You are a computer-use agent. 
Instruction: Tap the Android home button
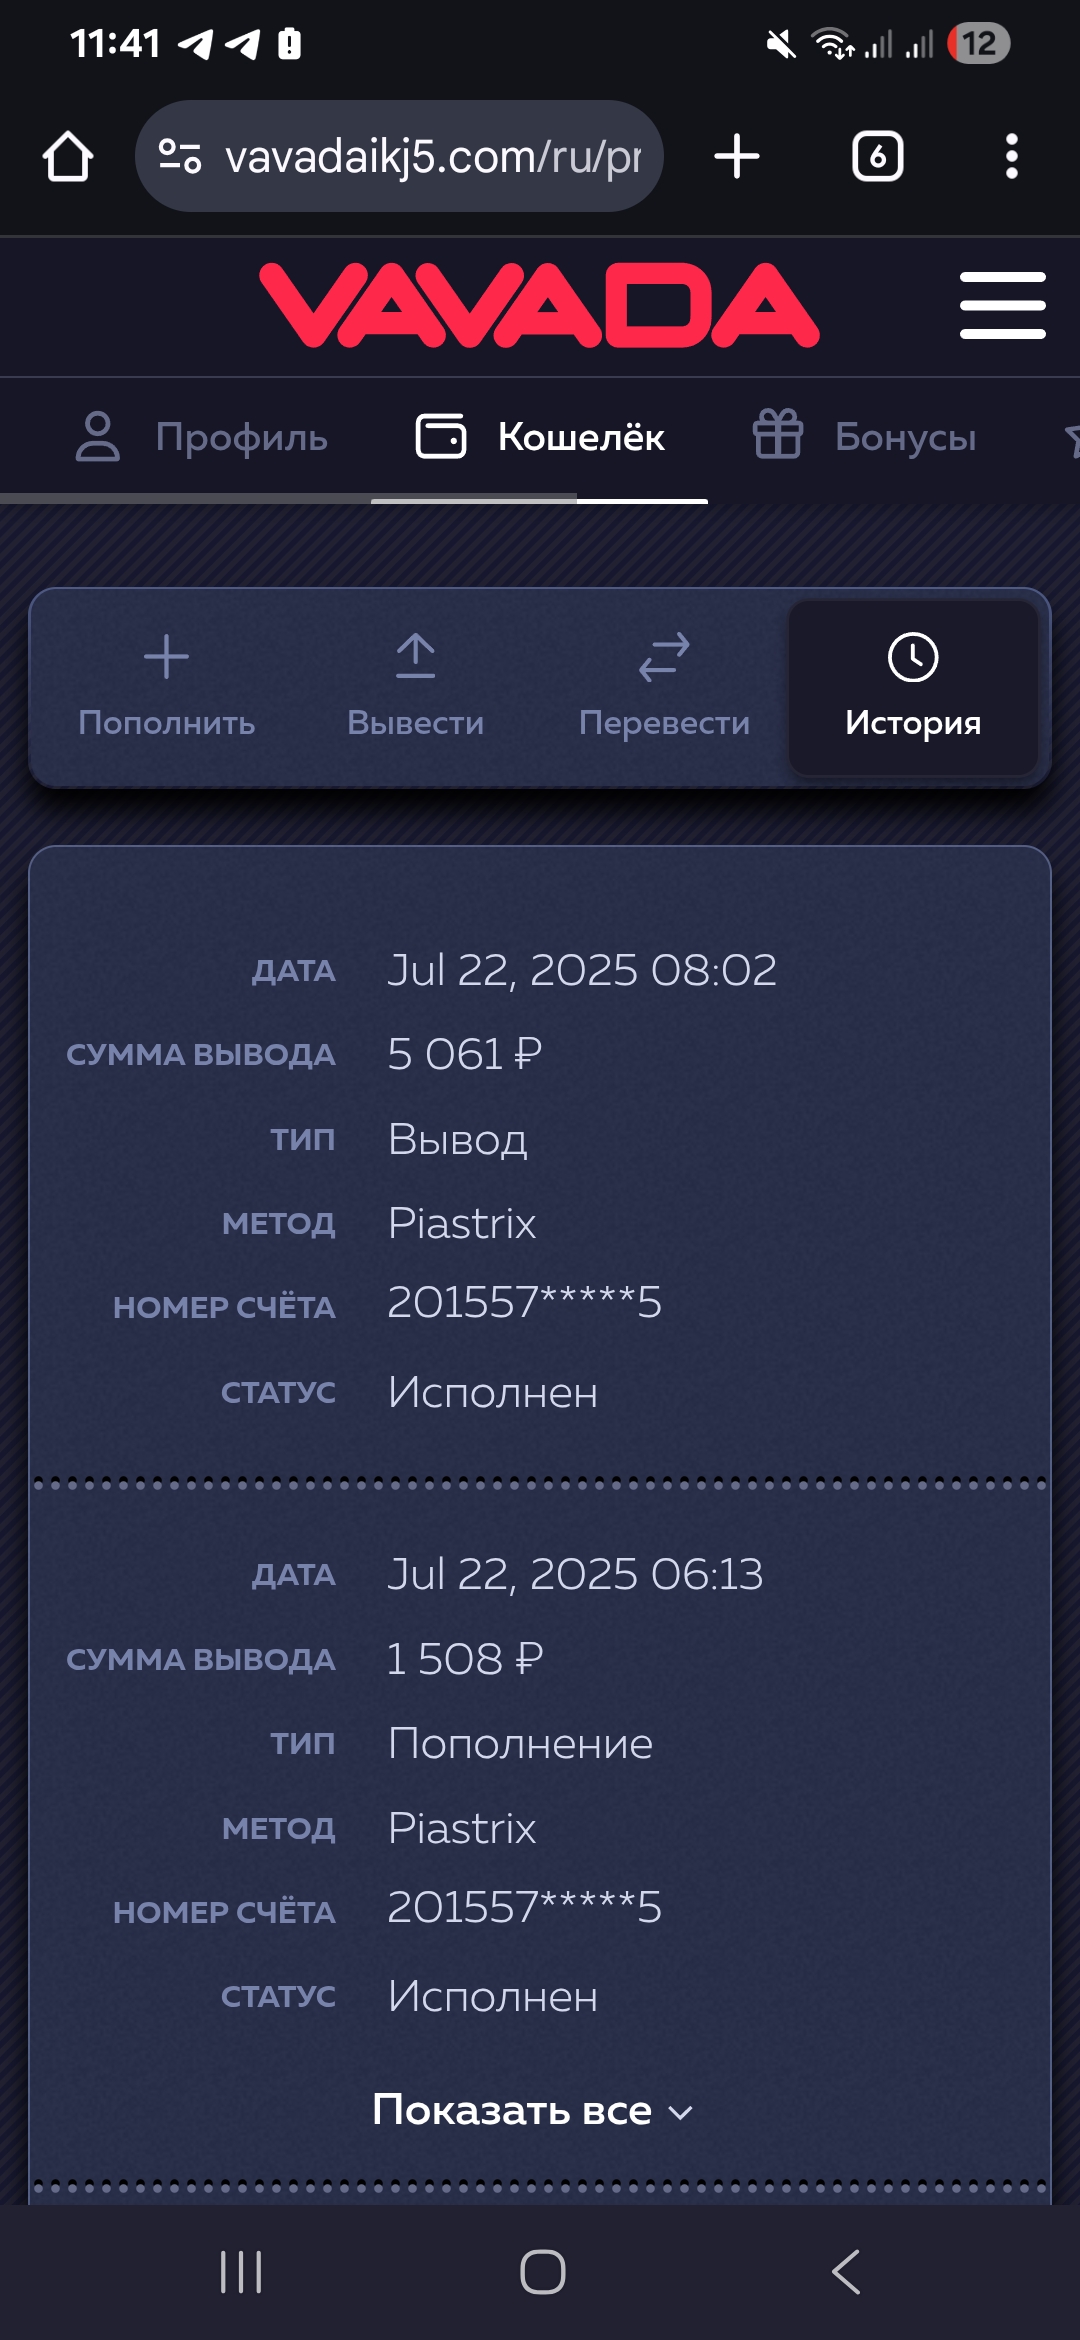542,2272
